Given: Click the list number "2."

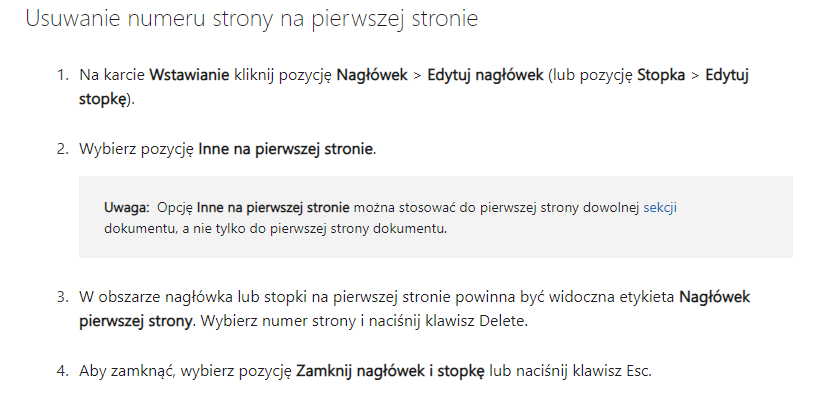Looking at the screenshot, I should [63, 149].
